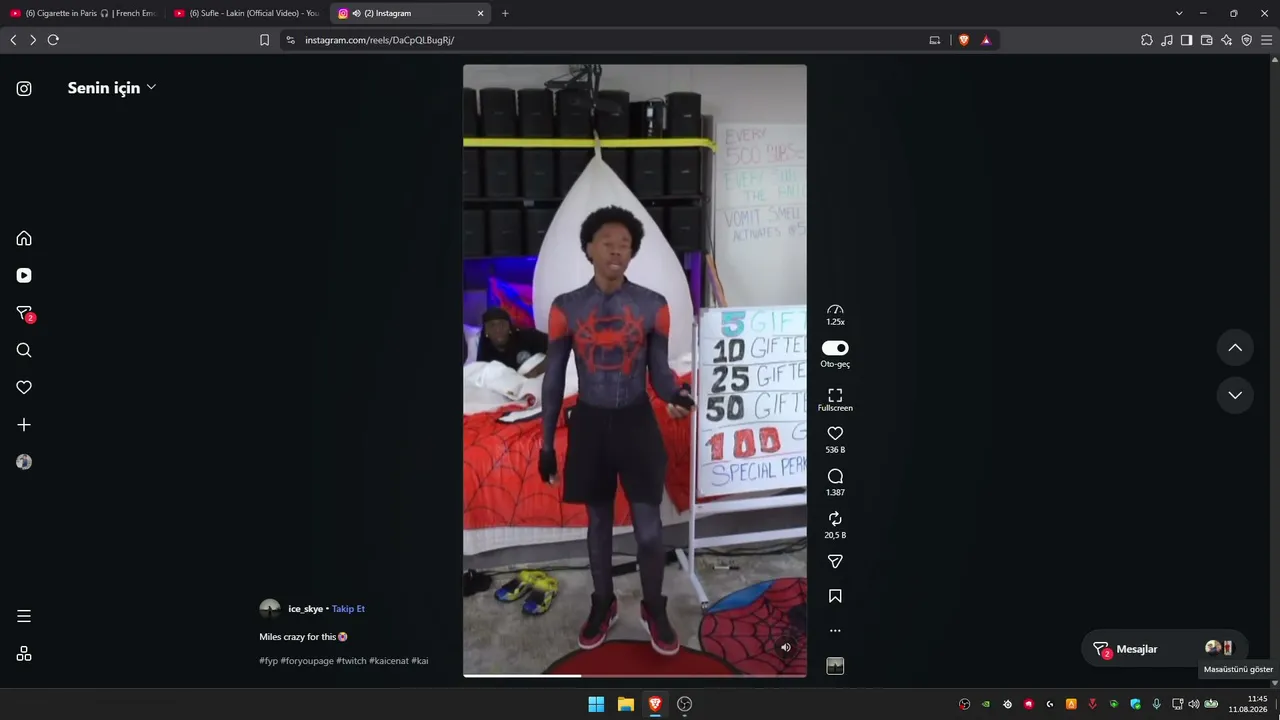The image size is (1280, 720).
Task: Open the Windows Start menu
Action: [596, 704]
